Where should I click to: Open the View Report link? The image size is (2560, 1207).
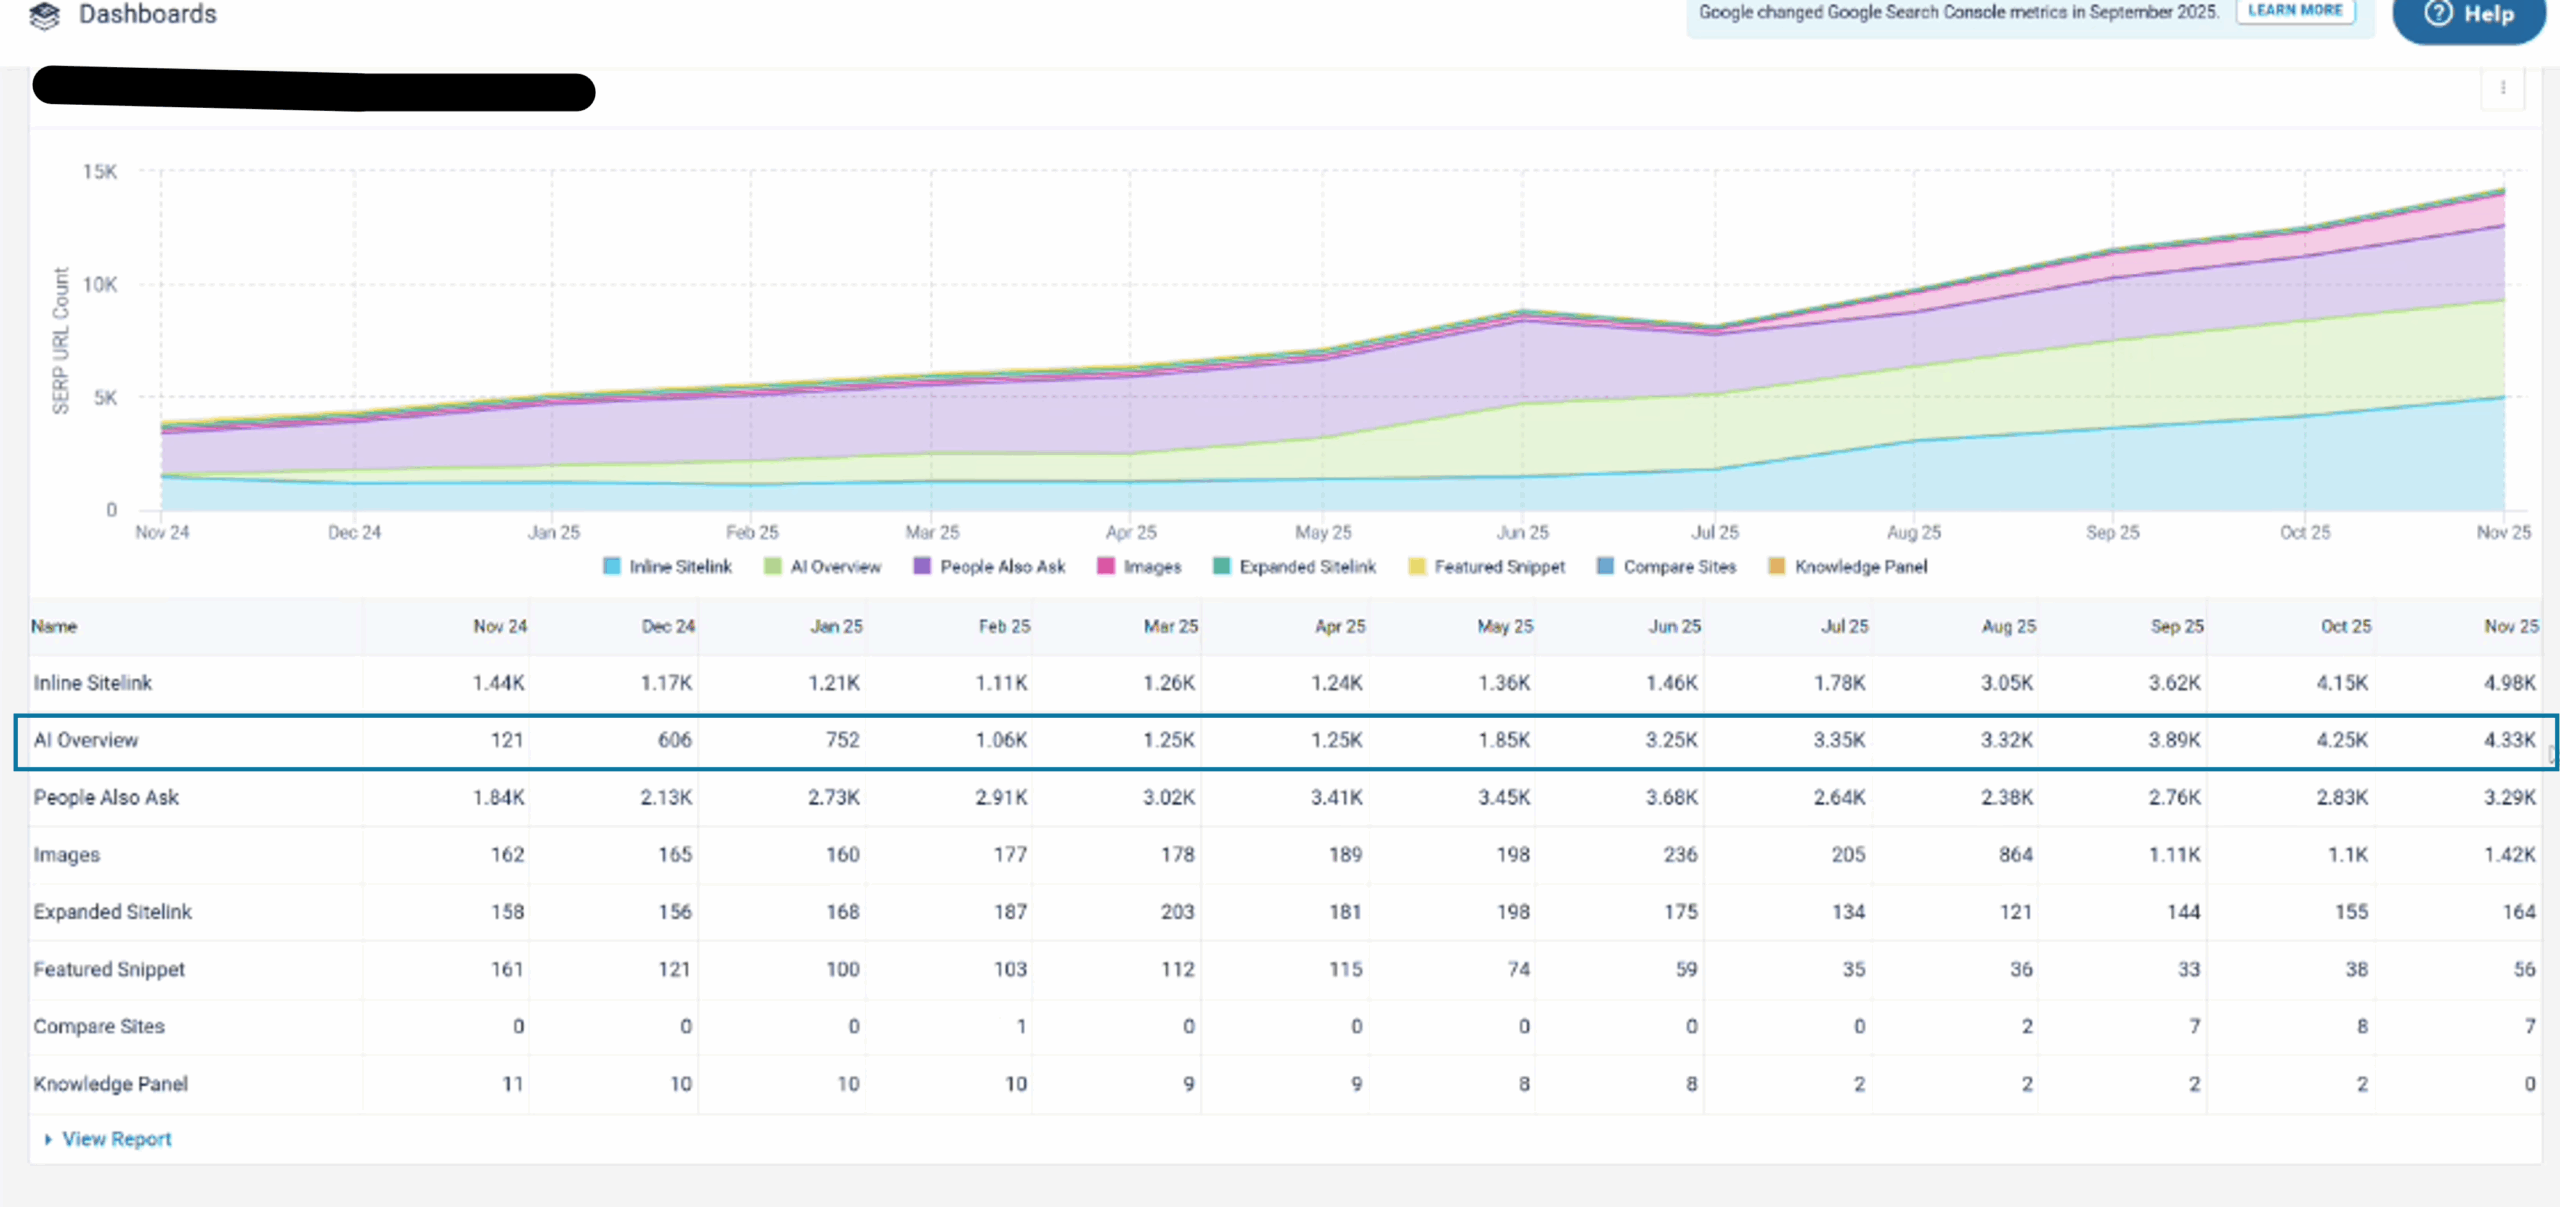pyautogui.click(x=117, y=1139)
